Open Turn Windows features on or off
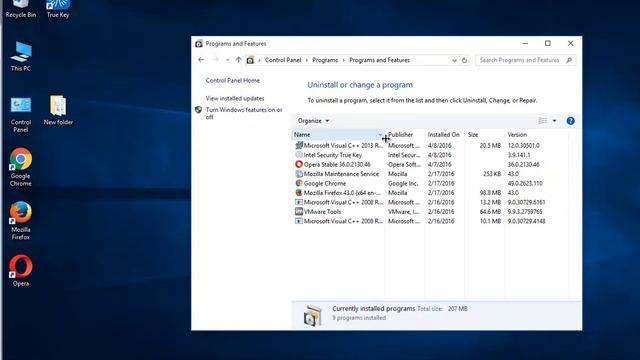Screen dimensions: 640x360 pyautogui.click(x=244, y=113)
